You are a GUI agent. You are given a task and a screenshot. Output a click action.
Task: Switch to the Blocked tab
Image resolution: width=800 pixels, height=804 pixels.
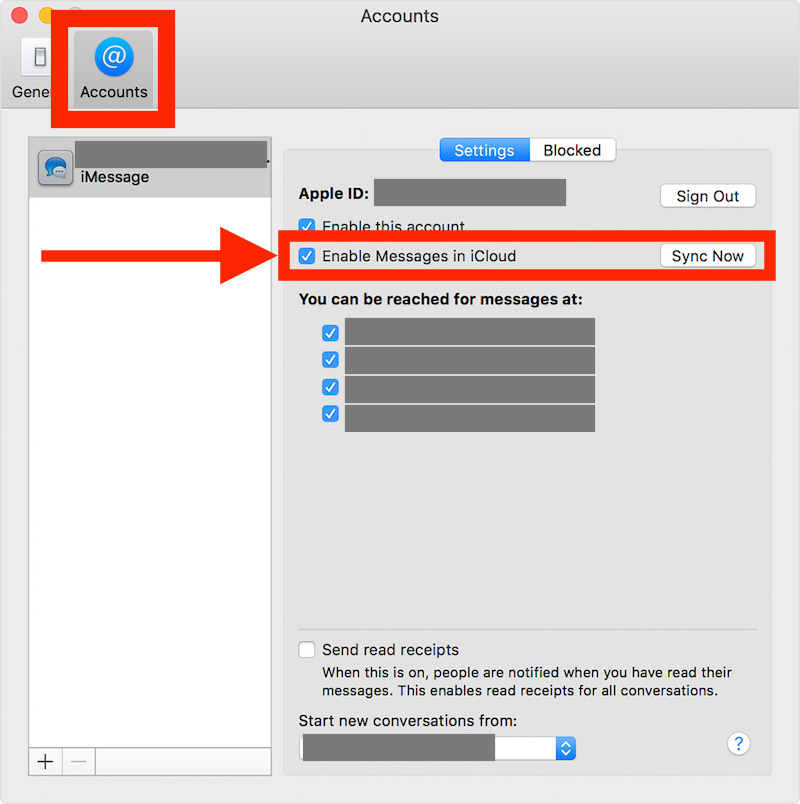[572, 150]
